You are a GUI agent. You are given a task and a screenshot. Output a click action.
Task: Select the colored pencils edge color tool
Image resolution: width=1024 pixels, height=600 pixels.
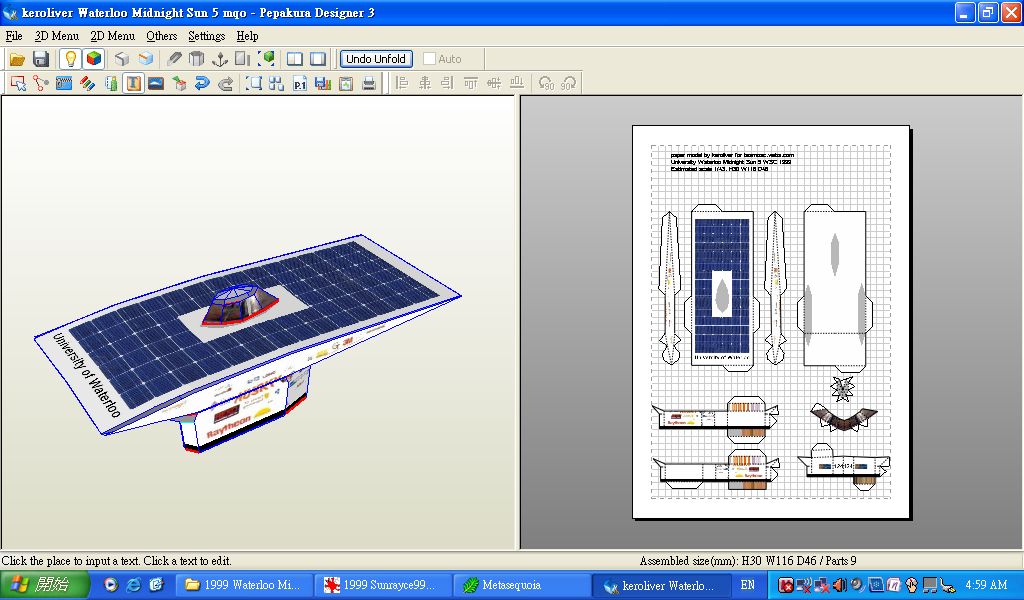(87, 84)
